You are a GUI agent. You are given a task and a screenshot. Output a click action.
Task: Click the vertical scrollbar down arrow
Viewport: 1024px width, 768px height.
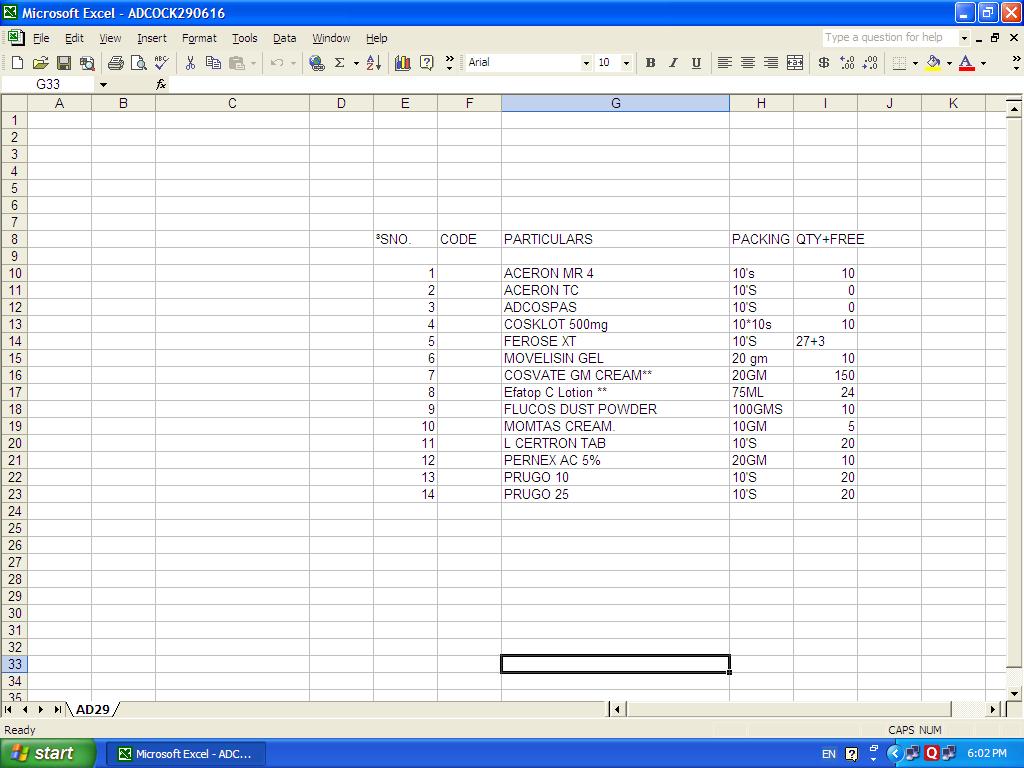[x=1014, y=694]
